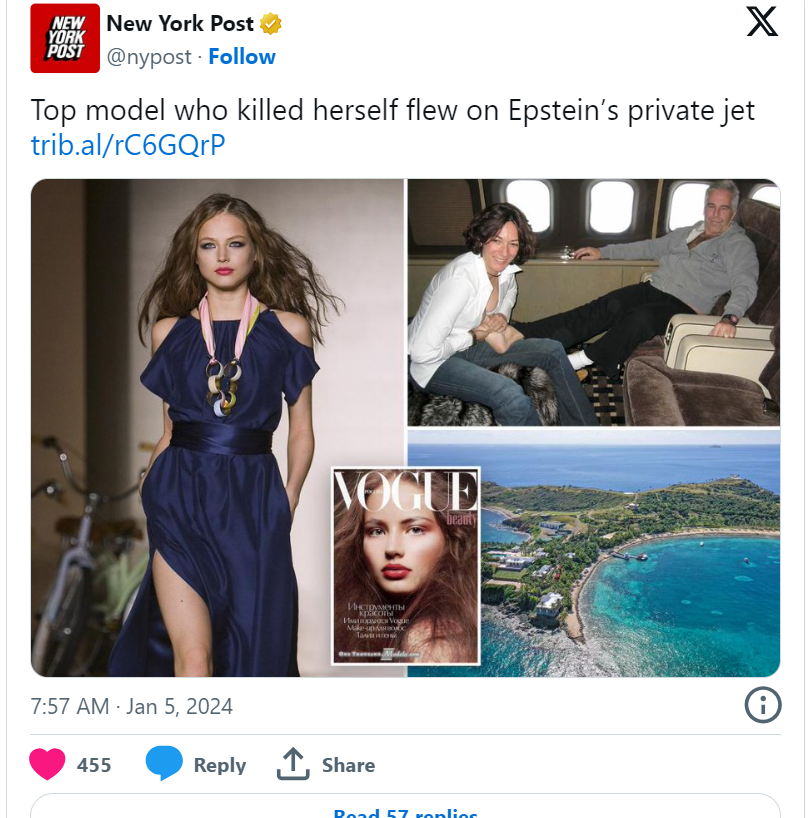Click the Share label
Image resolution: width=812 pixels, height=818 pixels.
pos(348,765)
